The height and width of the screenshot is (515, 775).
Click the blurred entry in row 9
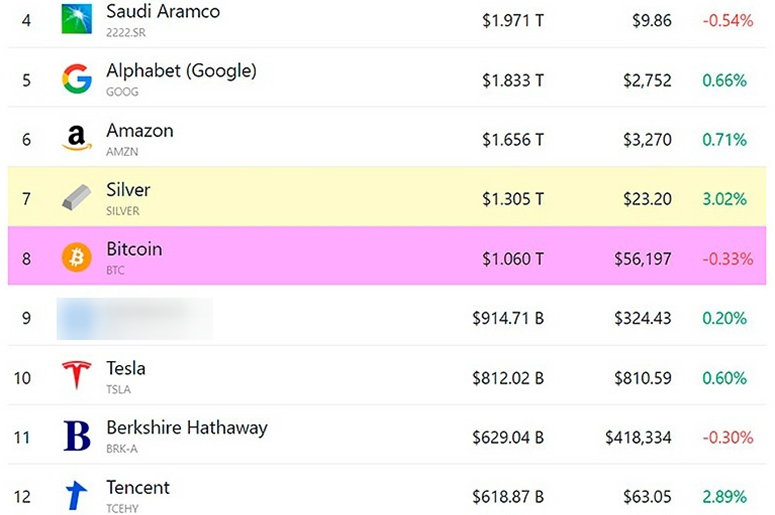(135, 318)
